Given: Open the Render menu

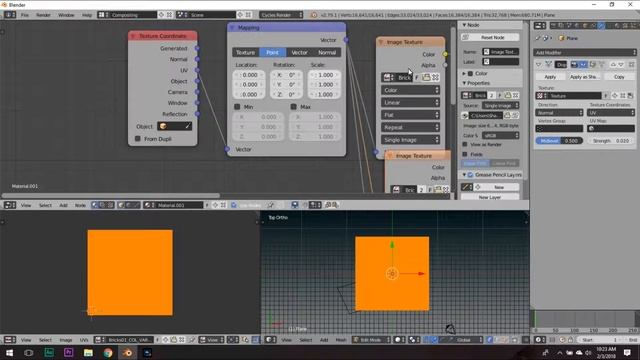Looking at the screenshot, I should (43, 15).
